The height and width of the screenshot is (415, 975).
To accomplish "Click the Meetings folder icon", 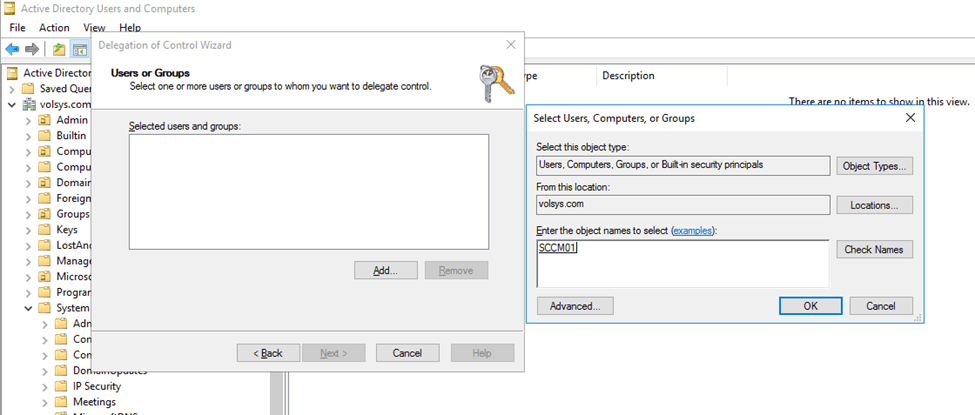I will click(x=60, y=402).
